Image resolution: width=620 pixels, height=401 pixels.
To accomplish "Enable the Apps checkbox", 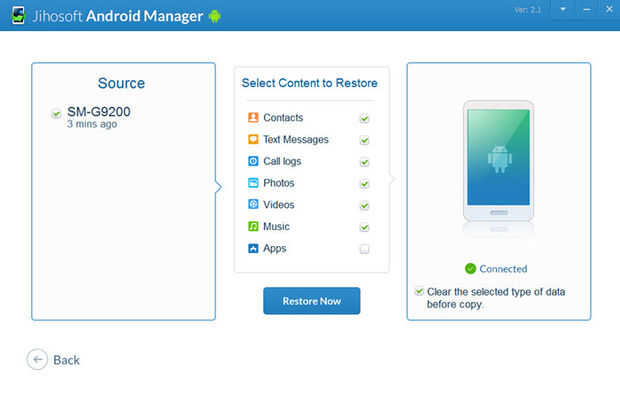I will [364, 249].
